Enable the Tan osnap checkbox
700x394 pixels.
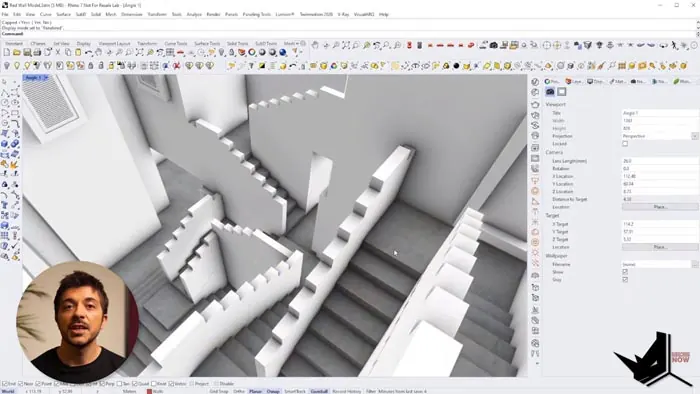119,384
